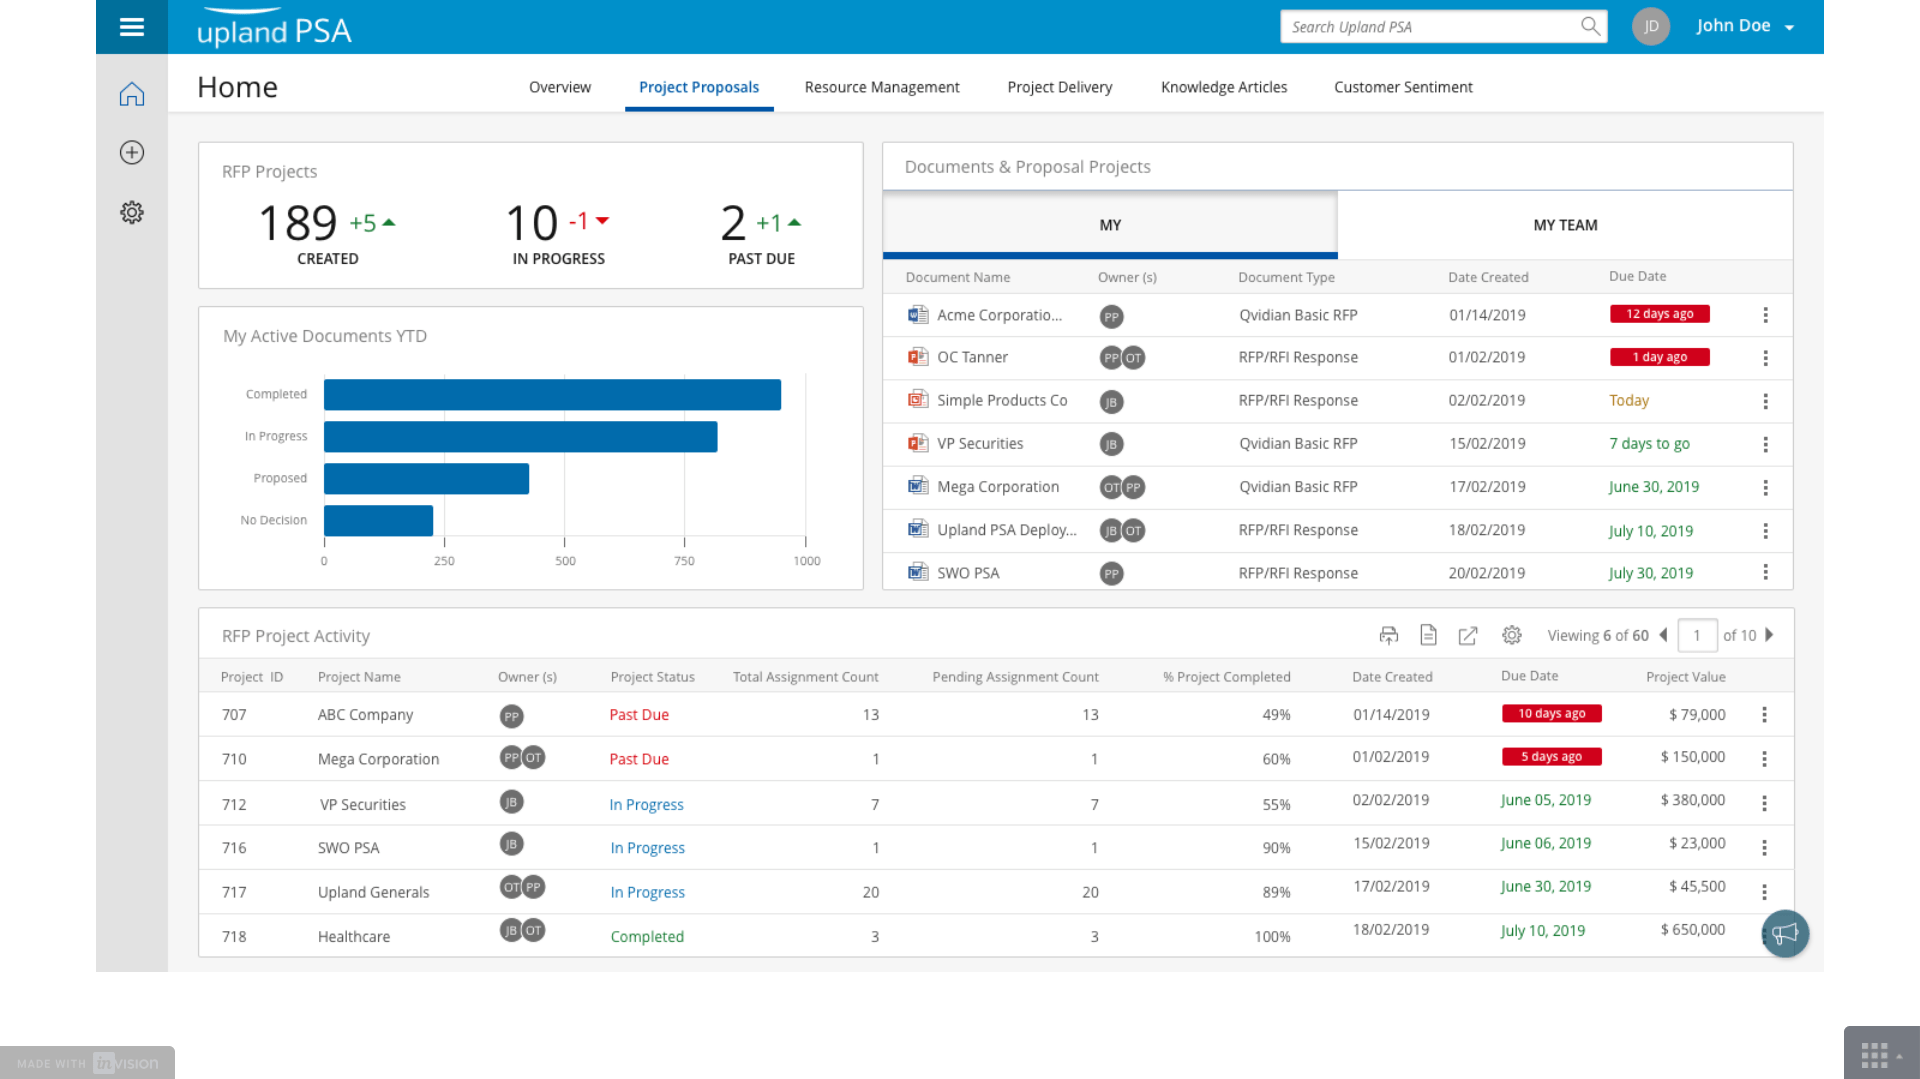Go to next page of project activity

(x=1769, y=635)
